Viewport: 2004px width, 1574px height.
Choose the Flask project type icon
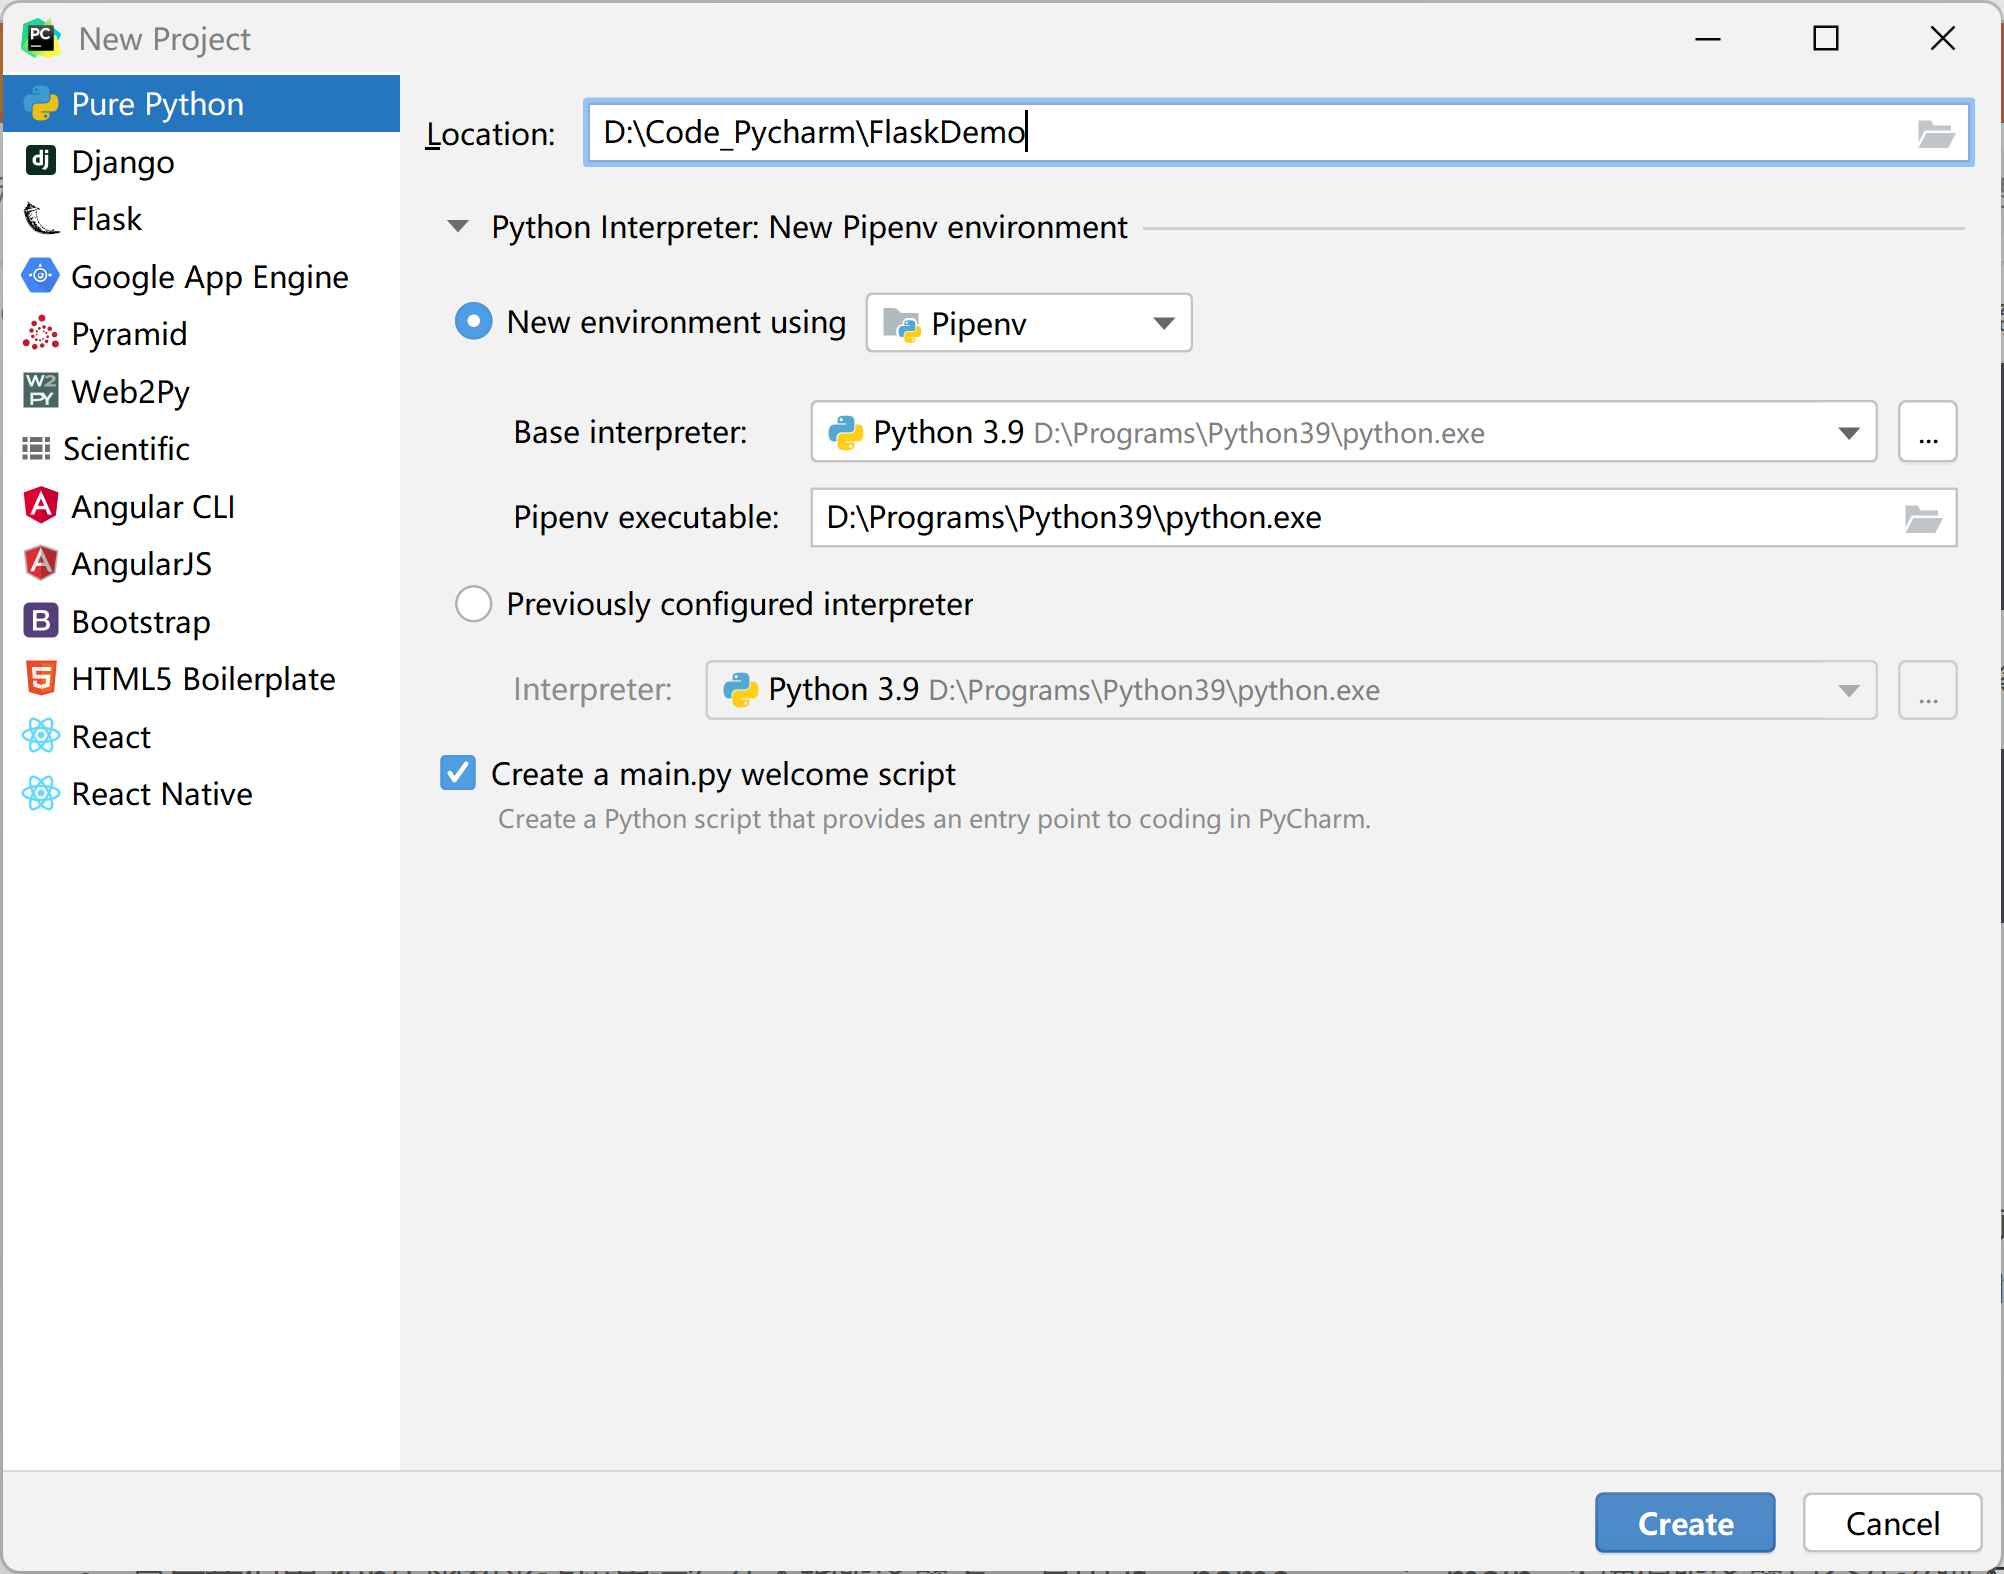click(x=40, y=219)
